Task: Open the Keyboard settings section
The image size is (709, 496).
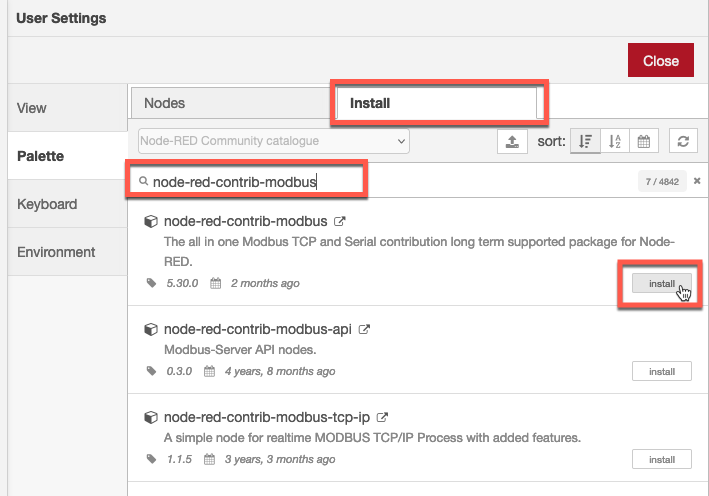Action: [67, 204]
